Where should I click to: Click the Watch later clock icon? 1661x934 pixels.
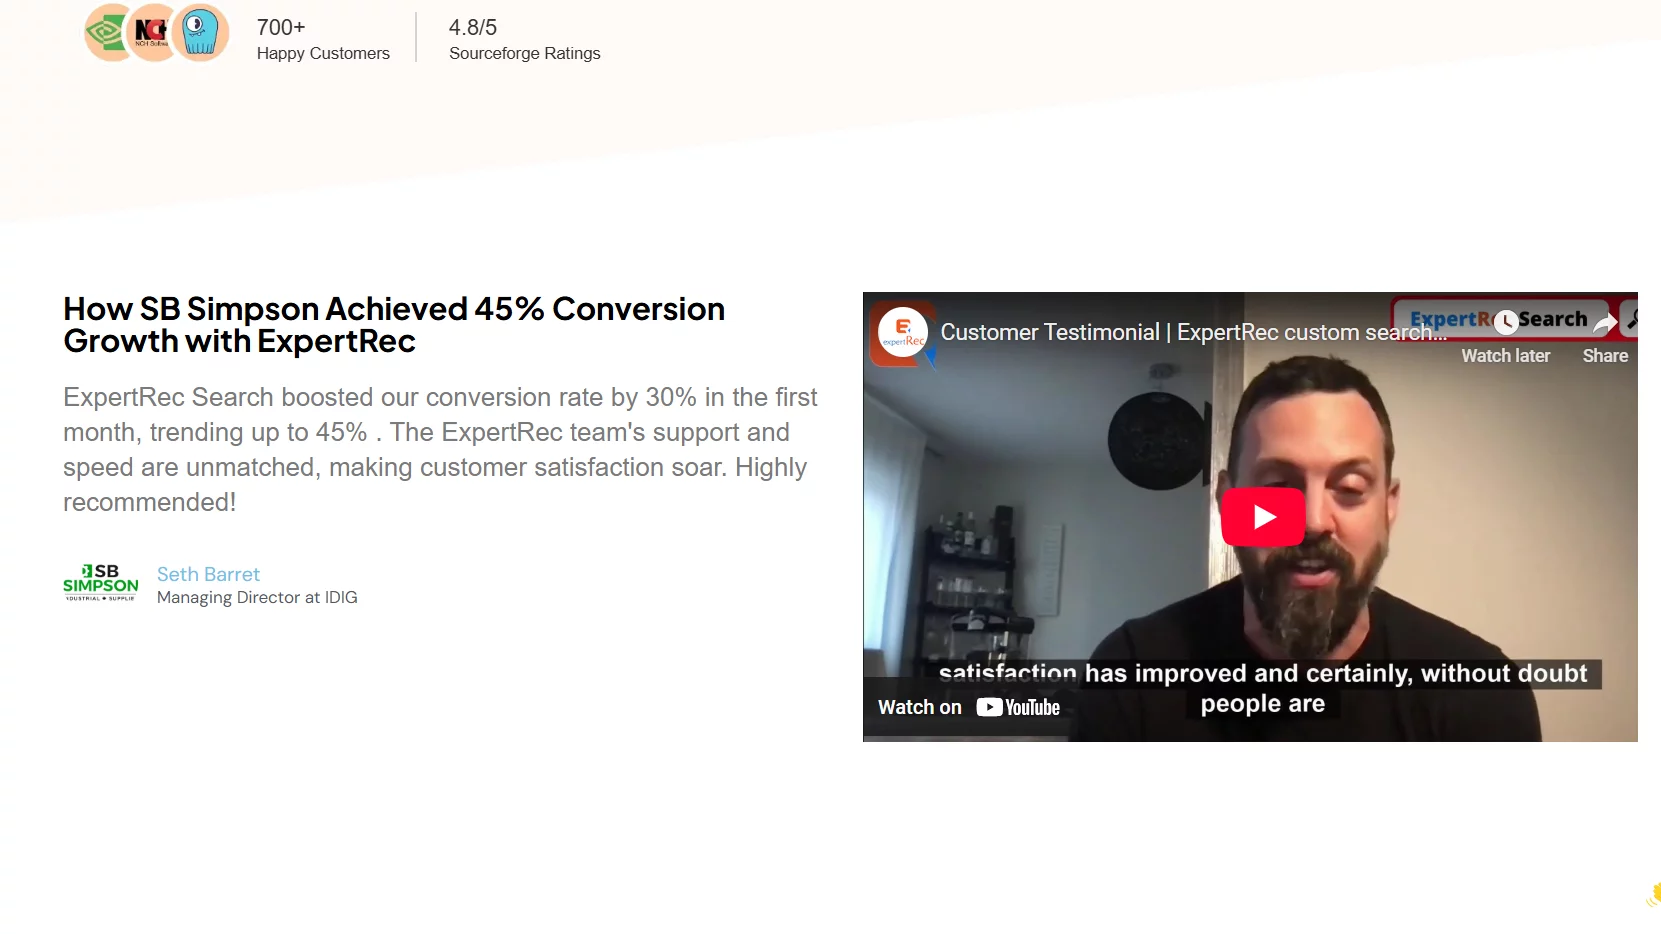click(x=1505, y=322)
